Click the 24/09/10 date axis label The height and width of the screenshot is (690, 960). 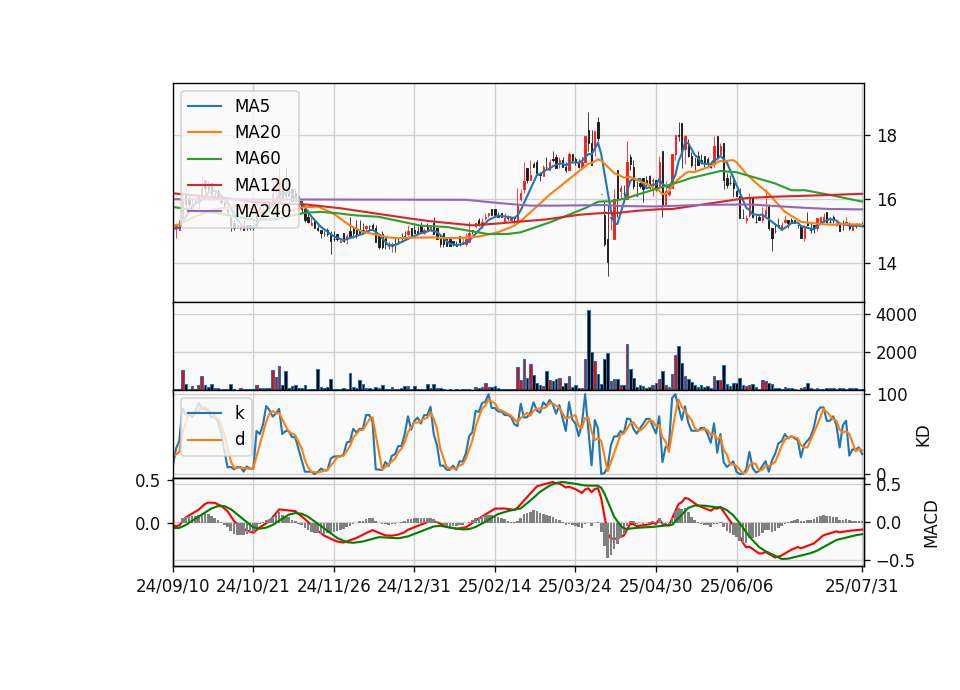pyautogui.click(x=173, y=586)
